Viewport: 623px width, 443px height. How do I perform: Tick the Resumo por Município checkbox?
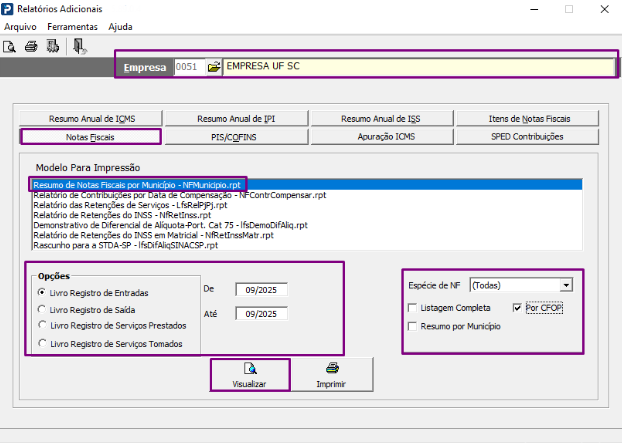click(414, 326)
